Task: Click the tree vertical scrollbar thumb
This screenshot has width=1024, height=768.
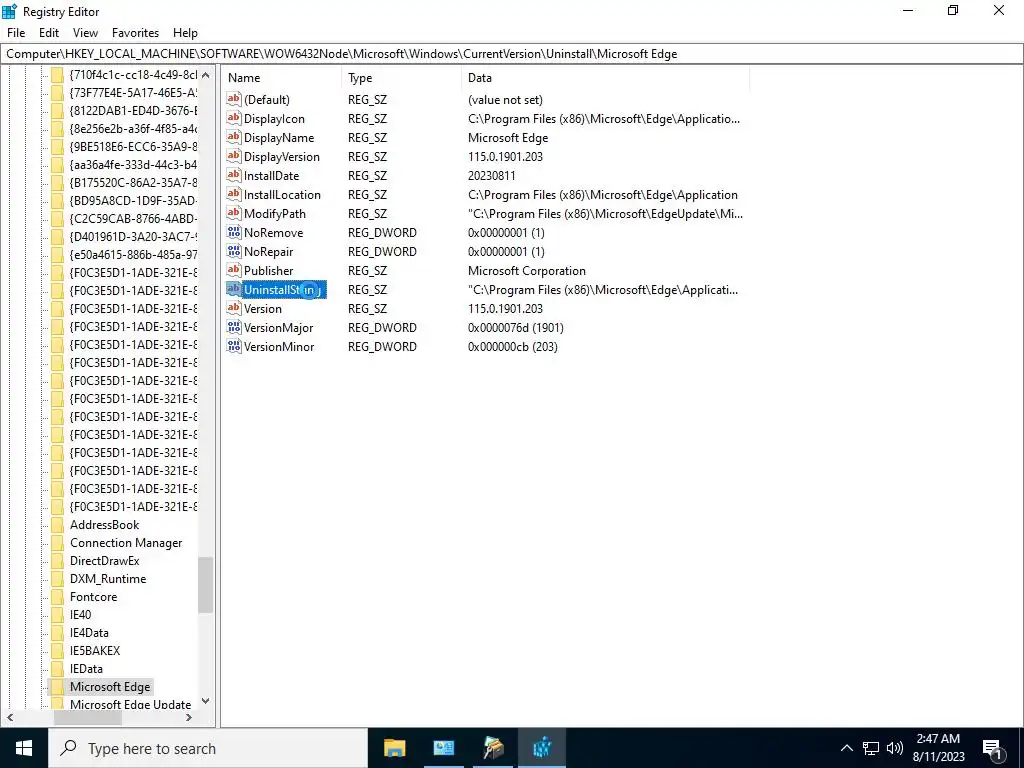Action: pos(206,585)
